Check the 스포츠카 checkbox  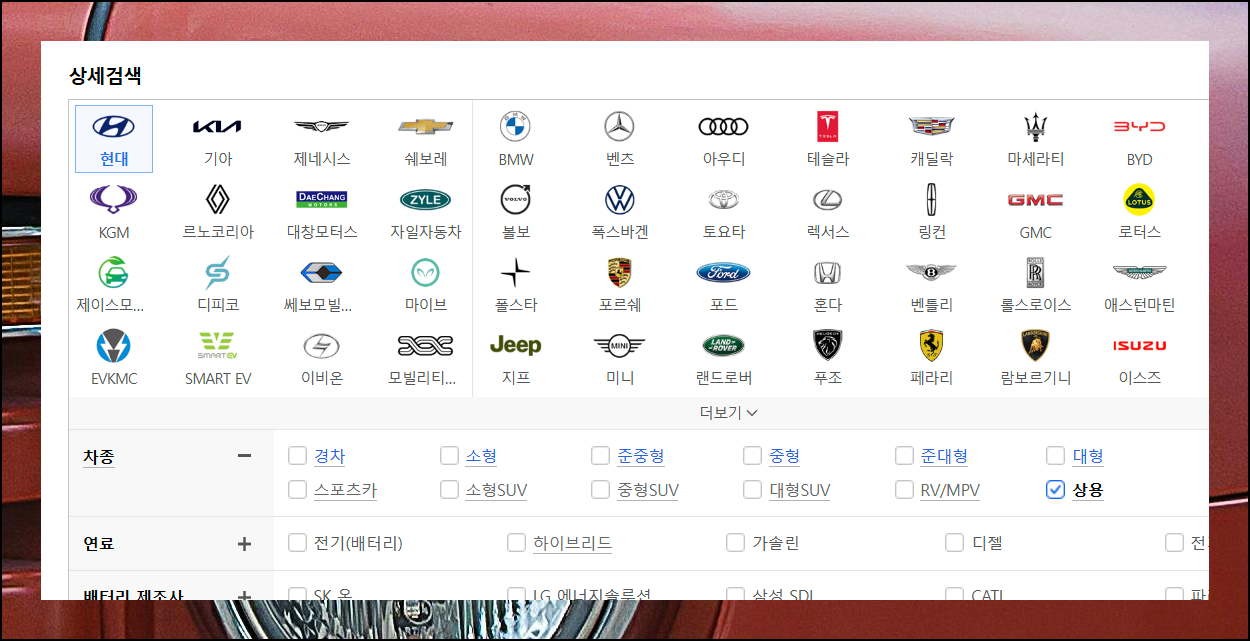pyautogui.click(x=297, y=490)
